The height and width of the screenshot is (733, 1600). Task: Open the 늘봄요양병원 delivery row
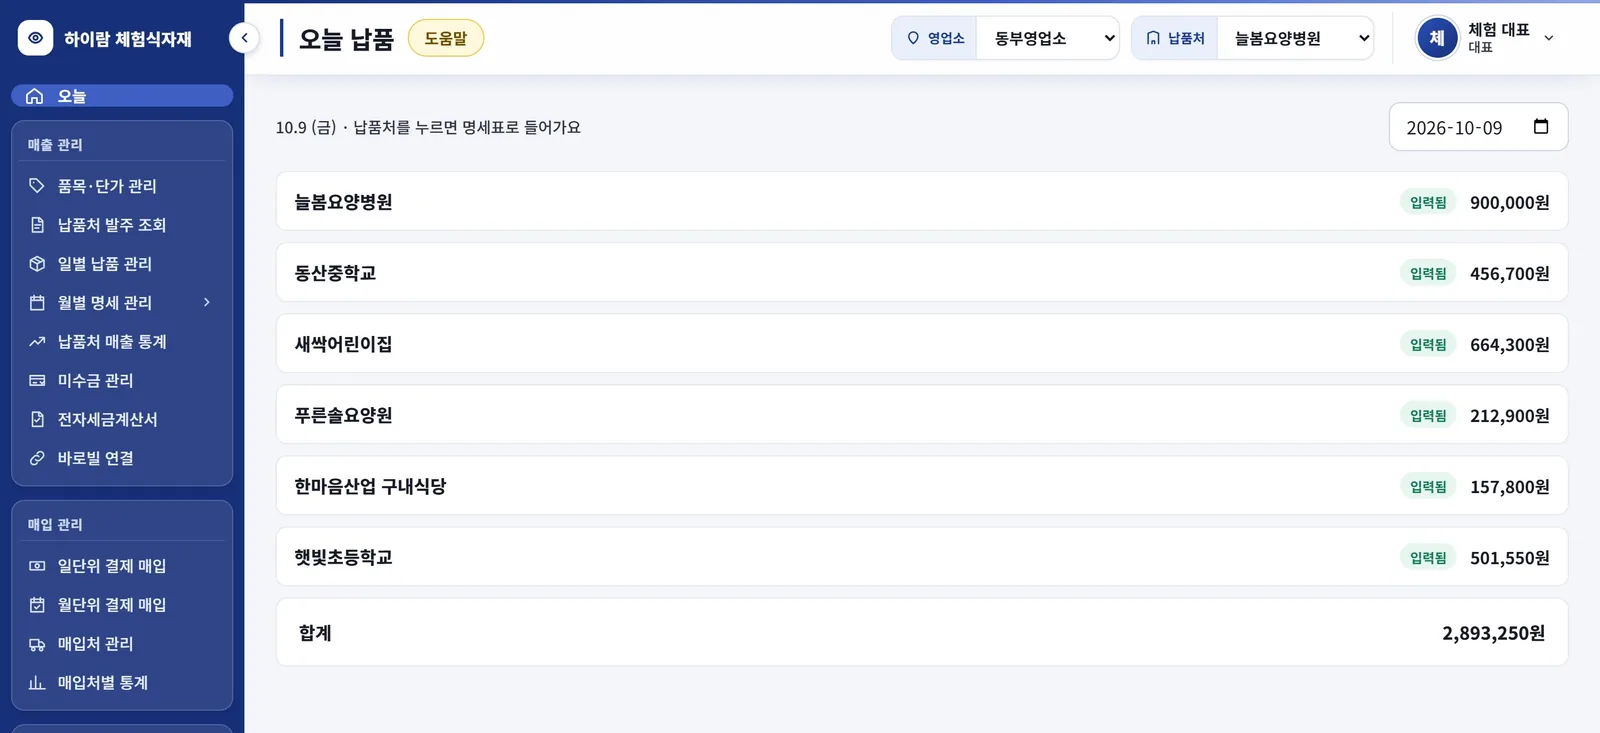[922, 201]
